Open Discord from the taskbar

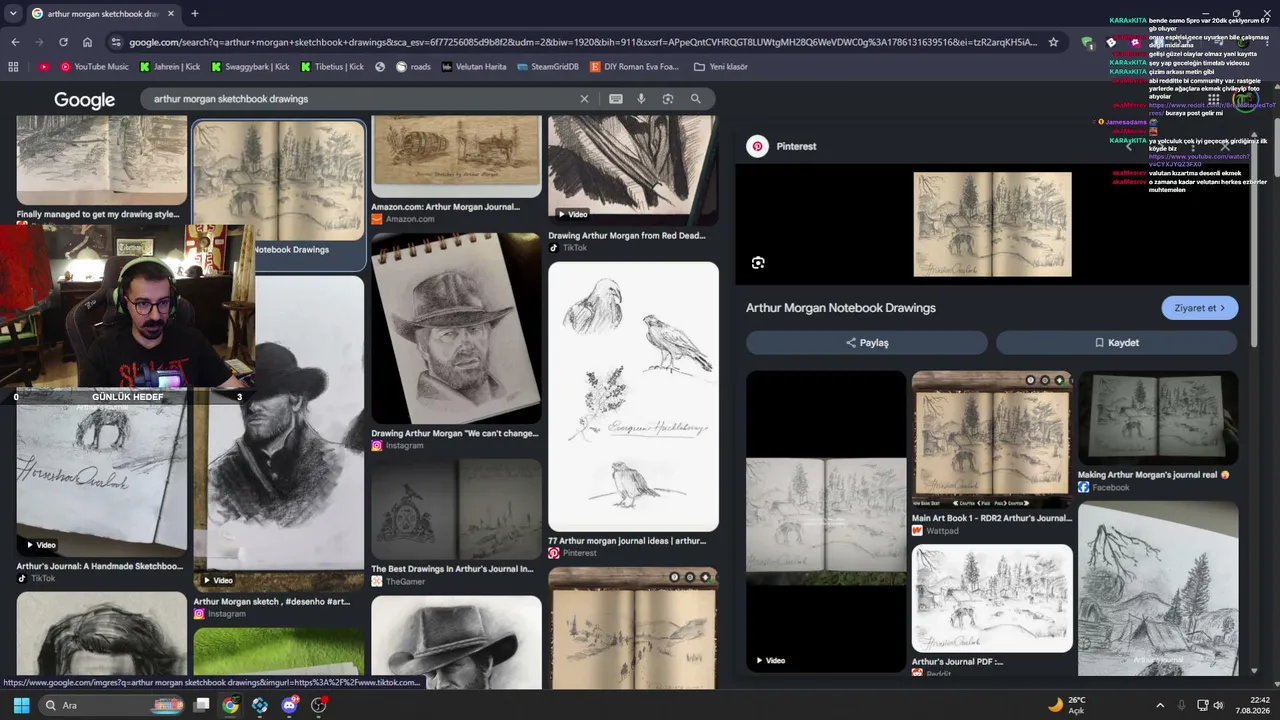pos(290,705)
